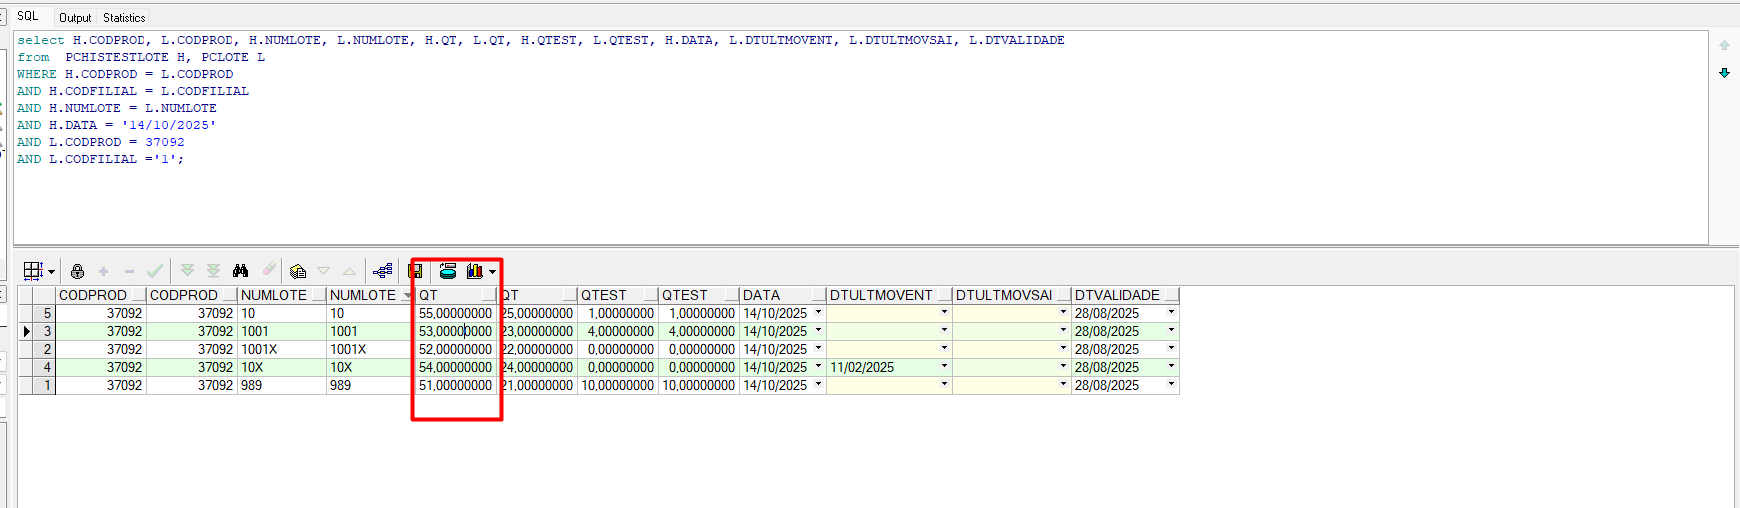
Task: Click the DTULTMOVSAI column header
Action: tap(1012, 295)
